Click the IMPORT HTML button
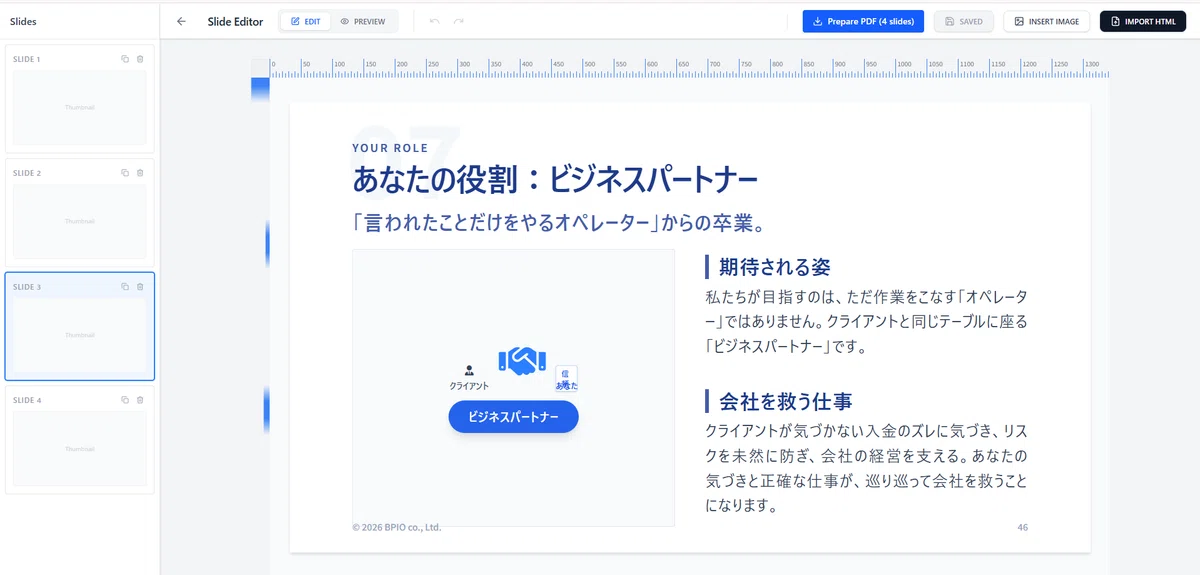Image resolution: width=1200 pixels, height=575 pixels. tap(1143, 21)
